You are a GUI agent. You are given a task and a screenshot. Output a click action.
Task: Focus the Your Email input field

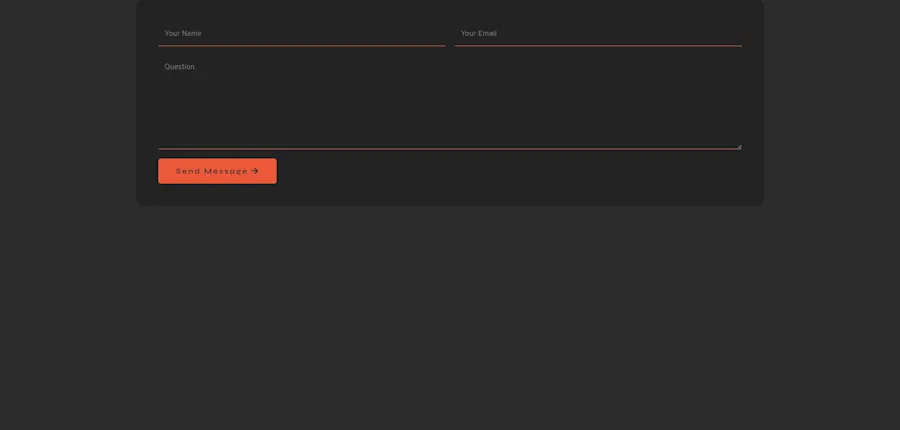click(x=598, y=34)
